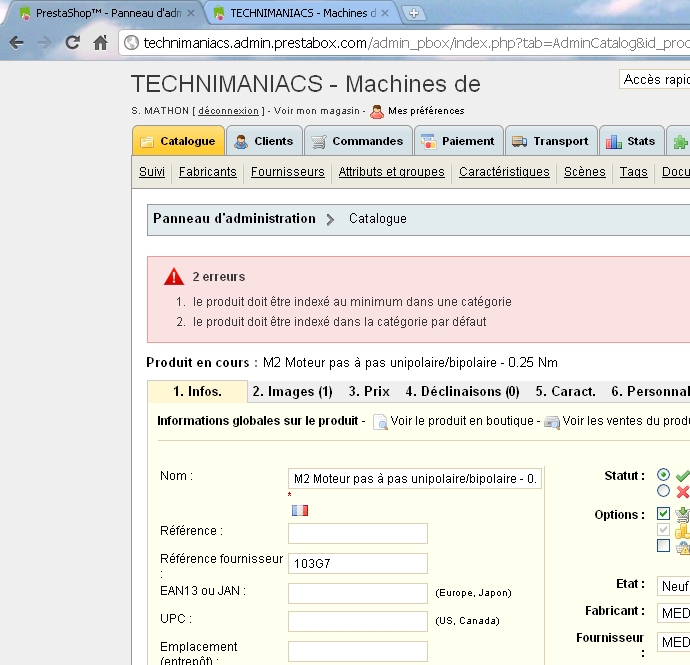The width and height of the screenshot is (690, 665).
Task: Open the Clients main tab
Action: [264, 141]
